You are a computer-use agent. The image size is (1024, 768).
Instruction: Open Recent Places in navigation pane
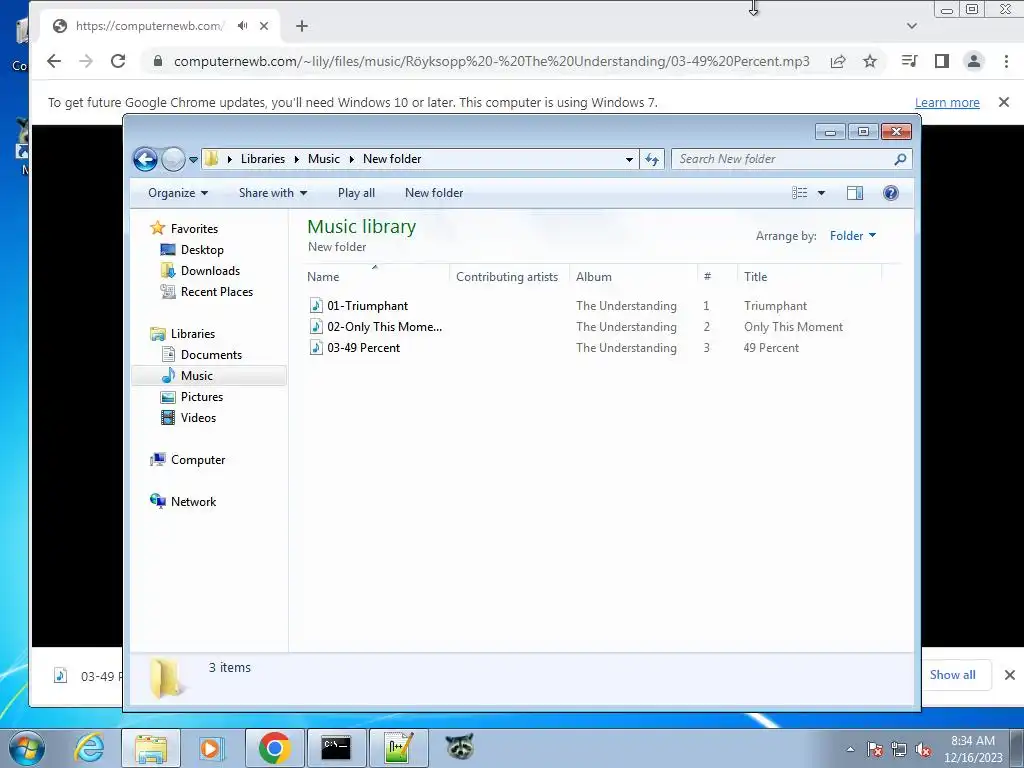click(x=217, y=292)
